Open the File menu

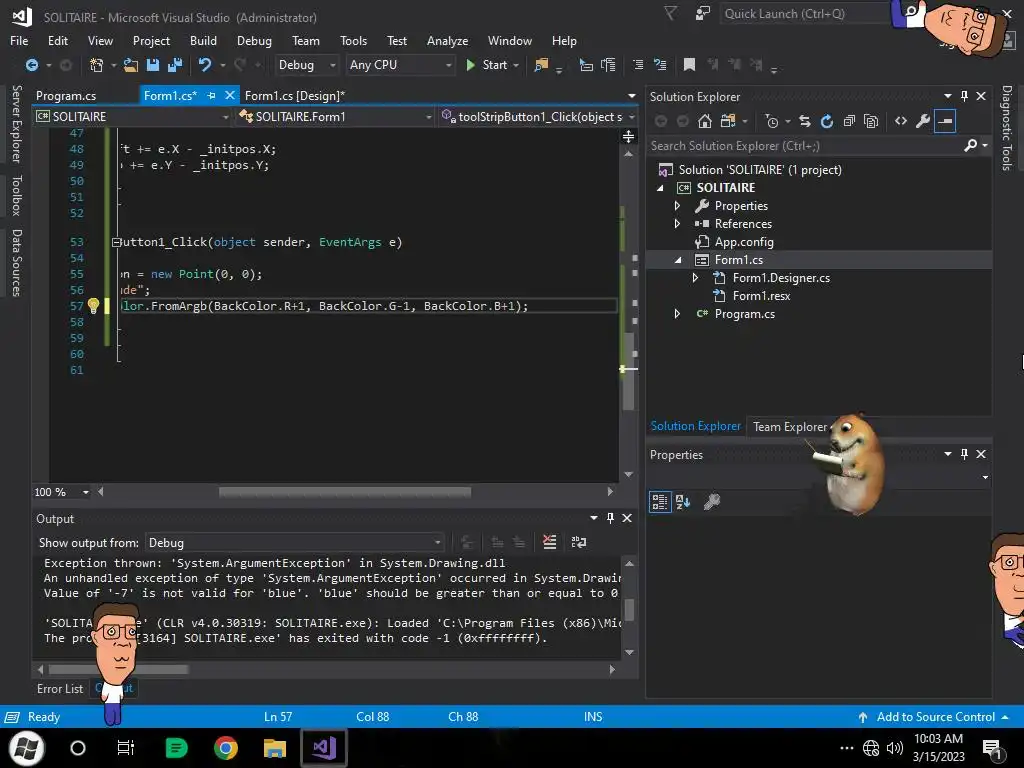(x=19, y=40)
